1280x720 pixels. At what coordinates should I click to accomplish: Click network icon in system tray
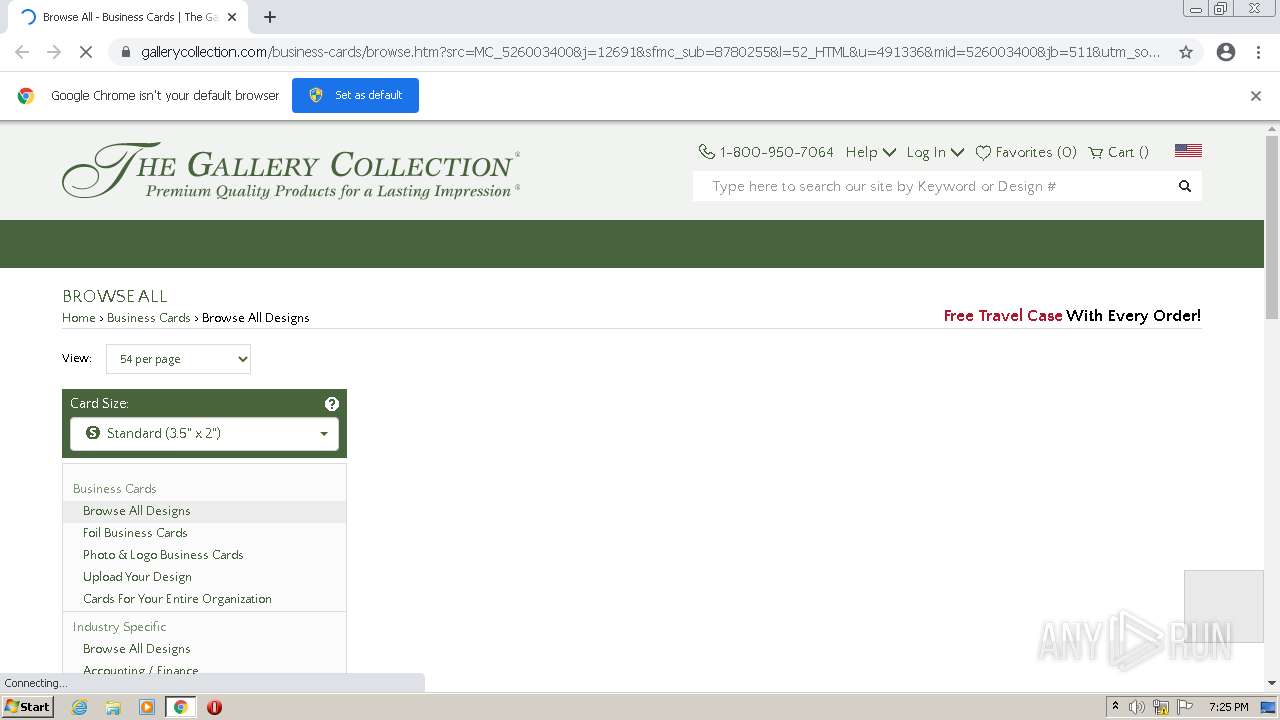(1161, 707)
